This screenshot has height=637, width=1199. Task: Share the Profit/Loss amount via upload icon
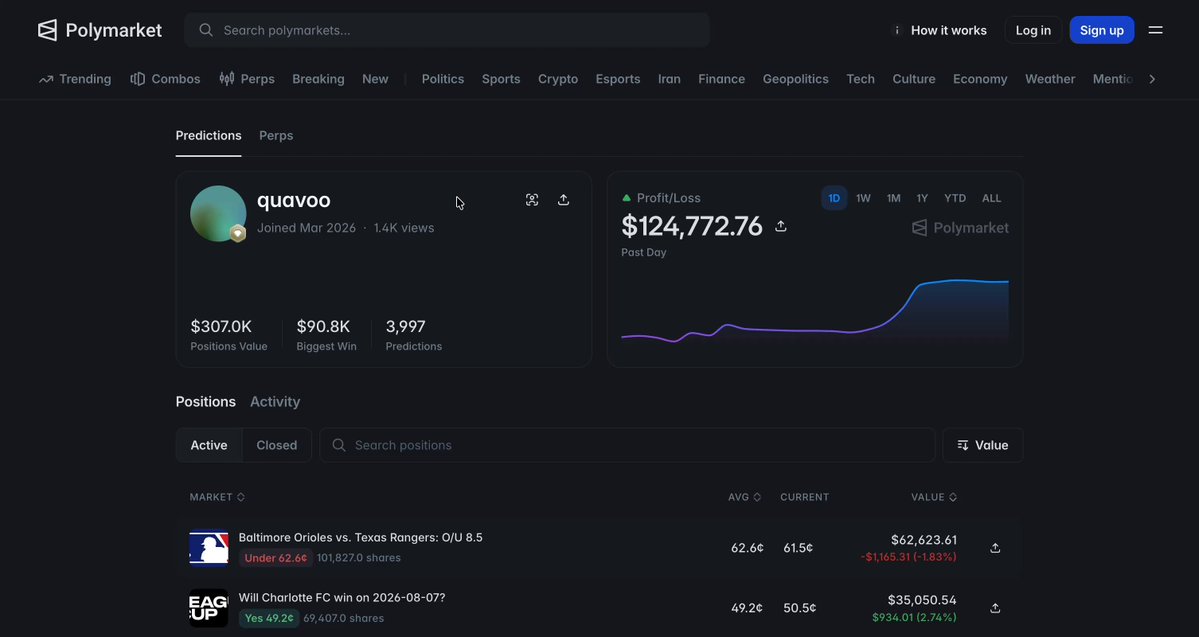click(x=781, y=226)
